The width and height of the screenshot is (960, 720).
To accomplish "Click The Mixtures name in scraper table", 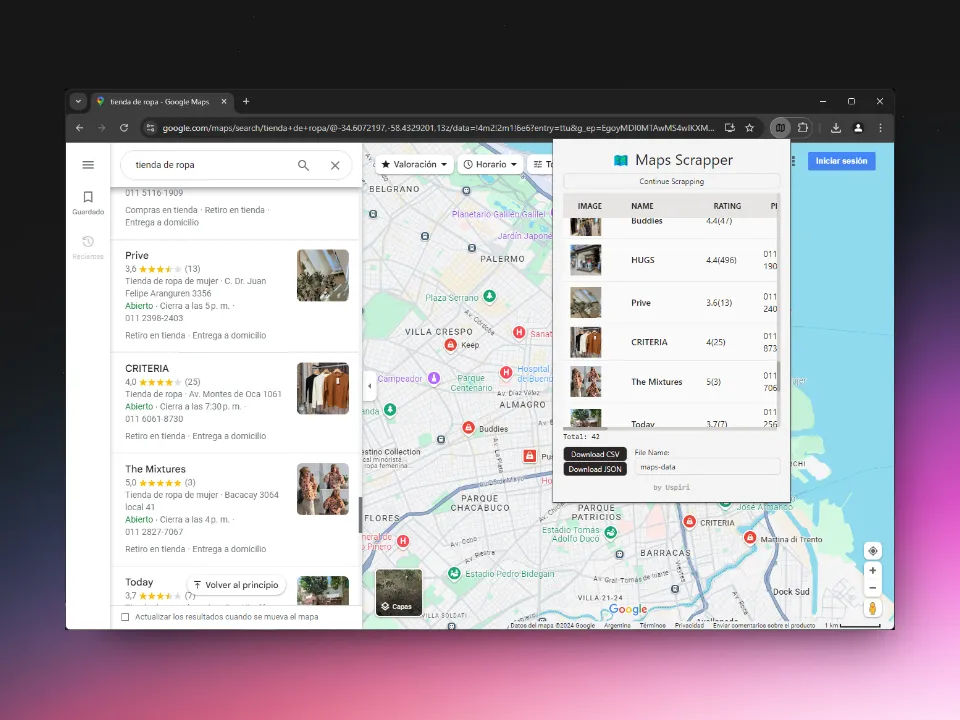I will (x=656, y=381).
